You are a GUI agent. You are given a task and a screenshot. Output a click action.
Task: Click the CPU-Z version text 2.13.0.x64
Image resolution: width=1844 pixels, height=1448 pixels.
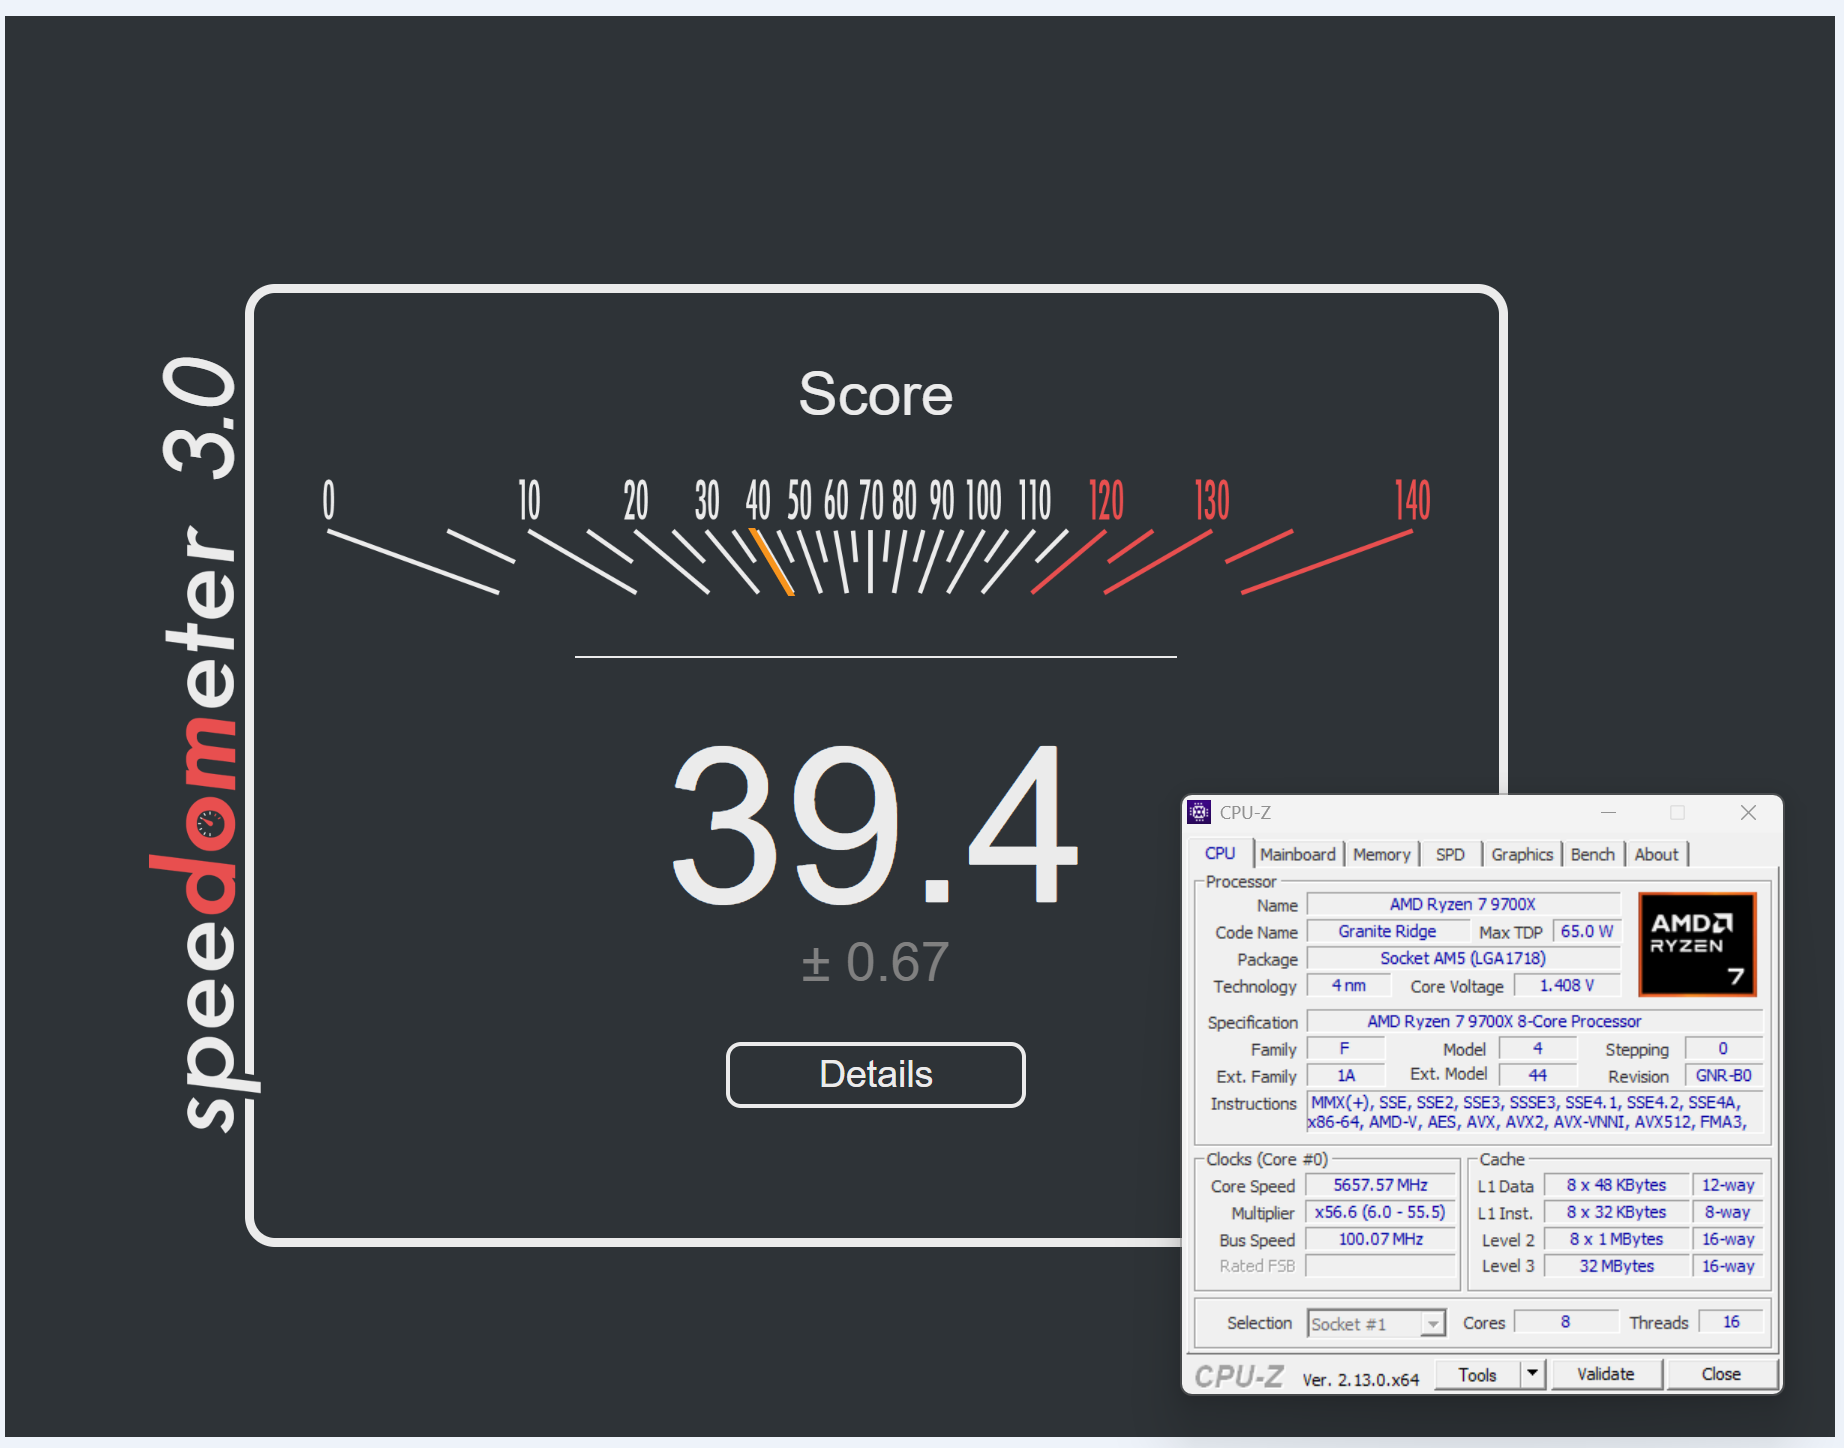[x=1360, y=1380]
